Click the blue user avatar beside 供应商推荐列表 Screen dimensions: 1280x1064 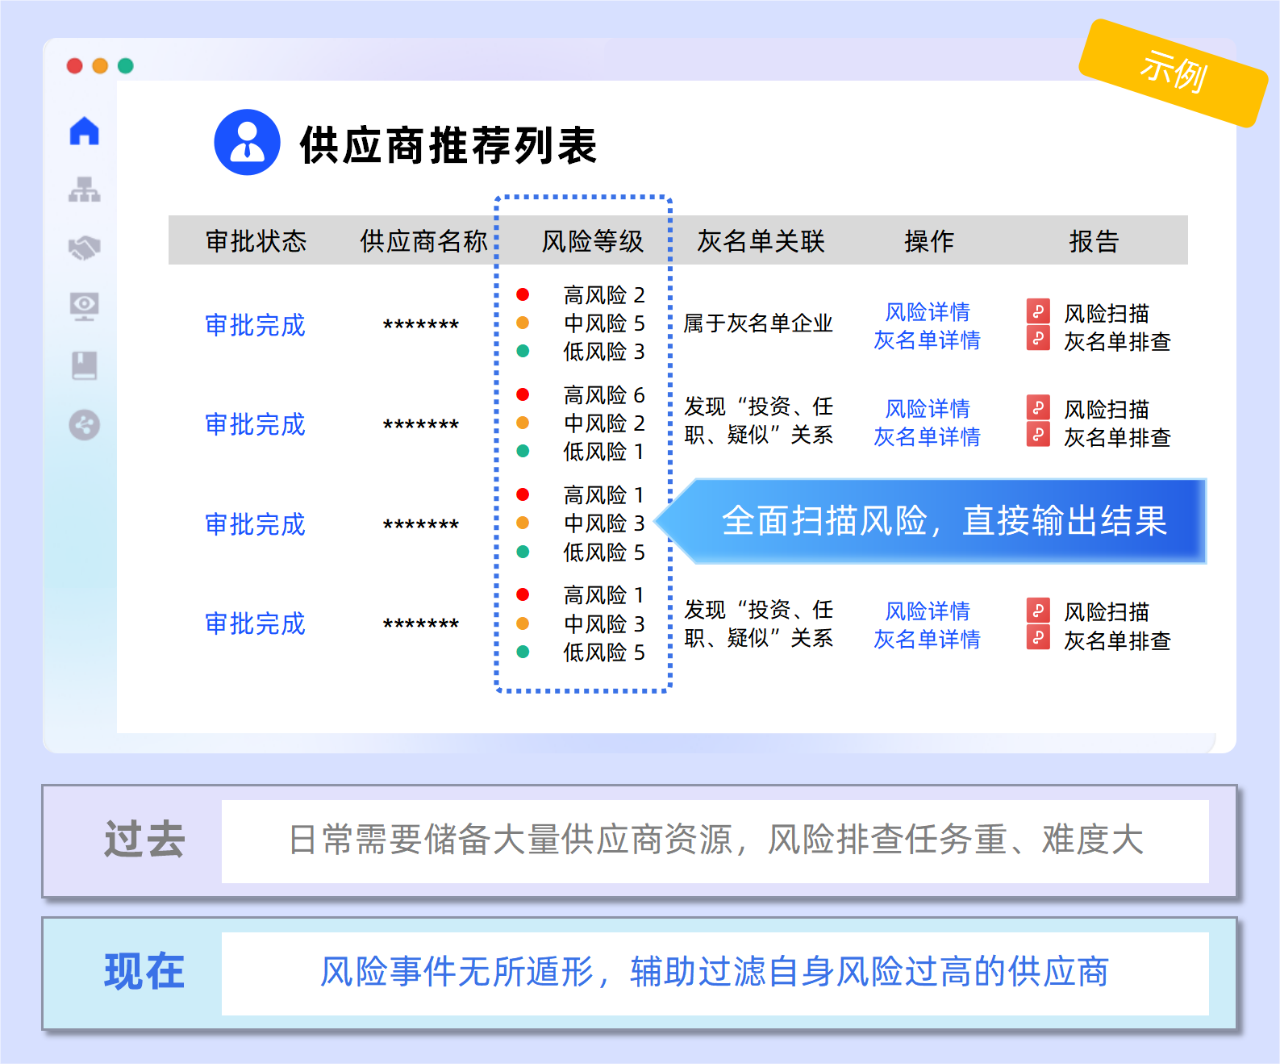246,142
